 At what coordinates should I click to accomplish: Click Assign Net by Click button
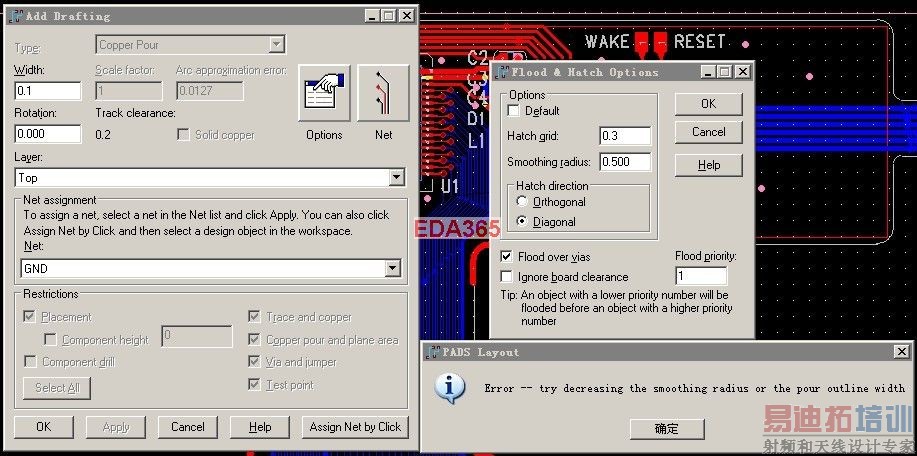pyautogui.click(x=355, y=427)
